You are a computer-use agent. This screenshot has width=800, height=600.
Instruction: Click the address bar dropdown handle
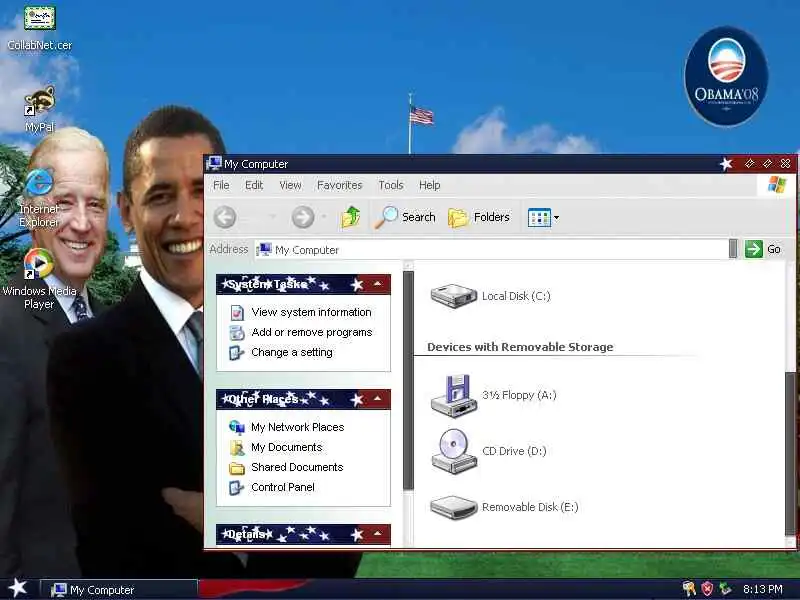pyautogui.click(x=733, y=249)
